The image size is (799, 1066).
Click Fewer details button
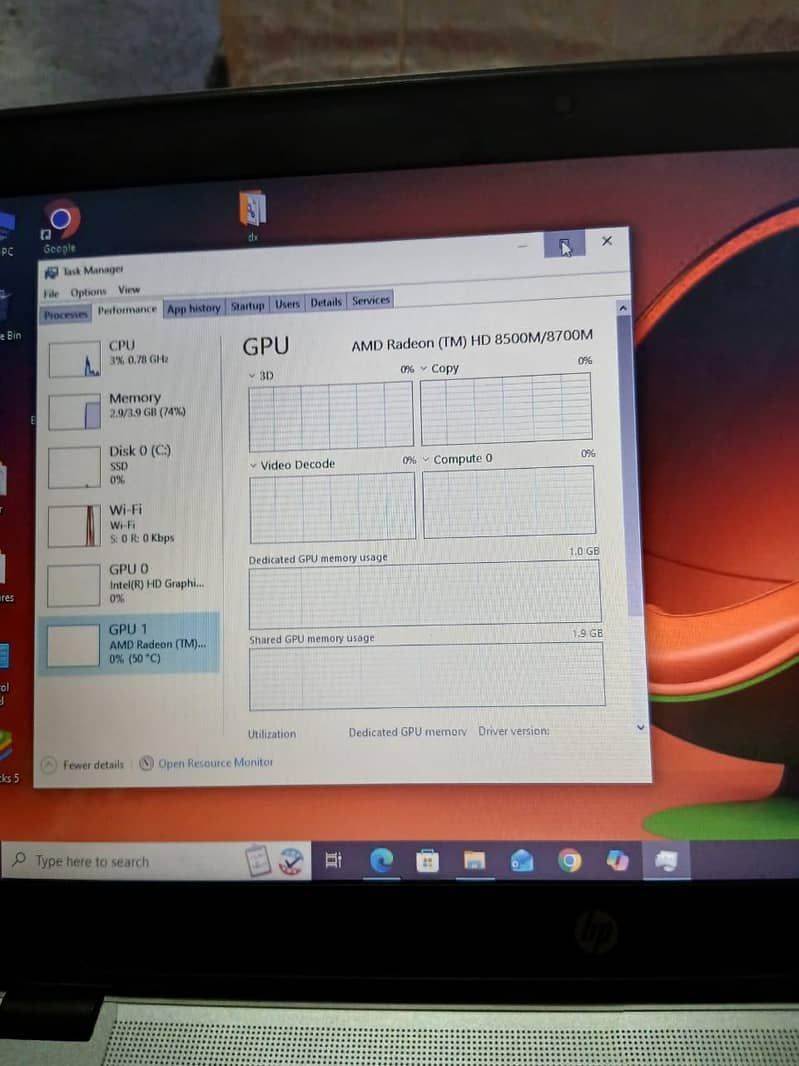click(83, 765)
